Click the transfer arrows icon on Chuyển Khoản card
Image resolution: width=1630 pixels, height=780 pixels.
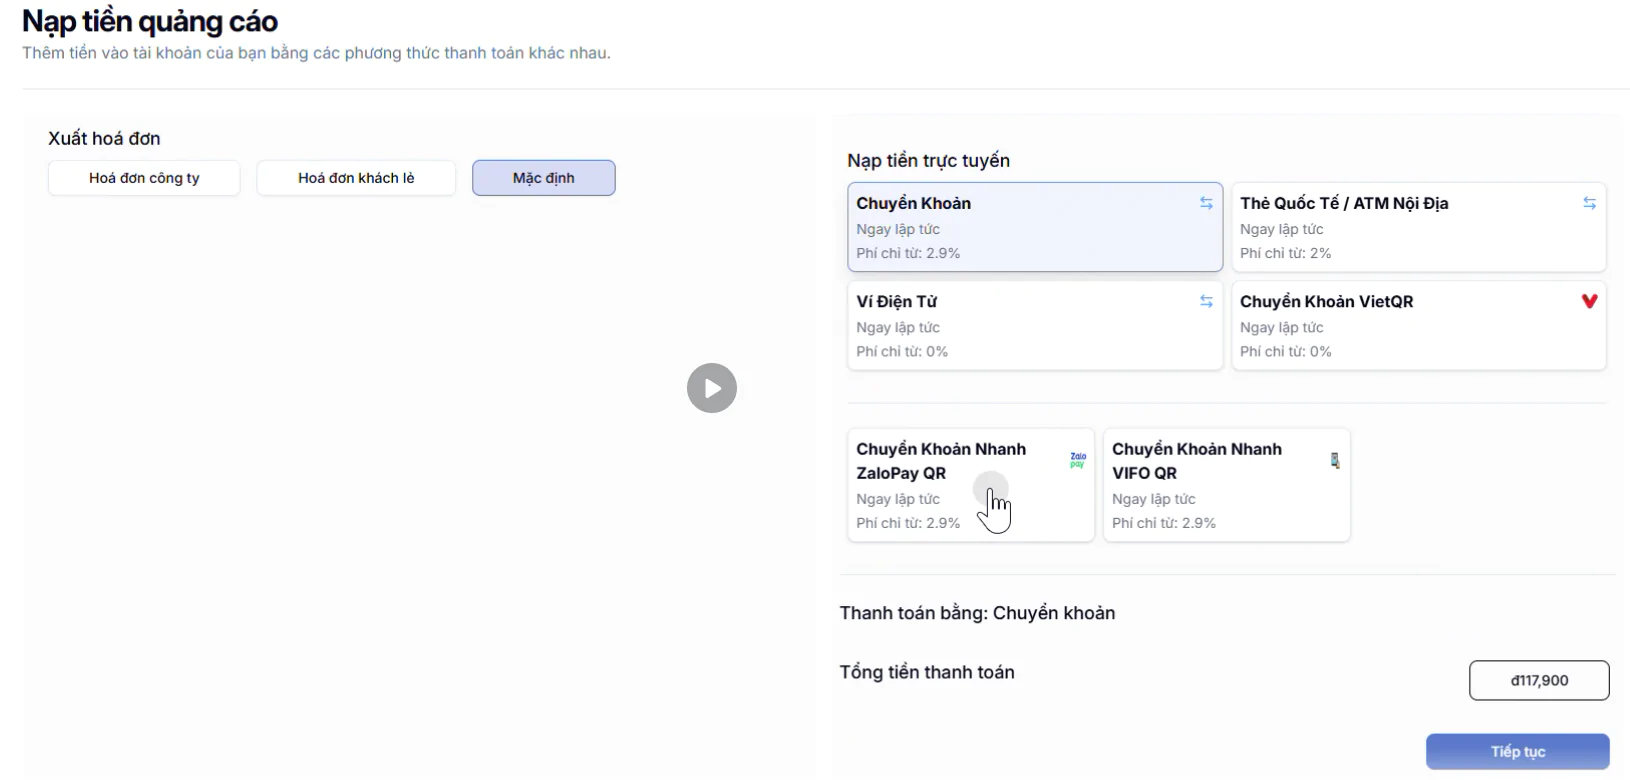coord(1206,203)
